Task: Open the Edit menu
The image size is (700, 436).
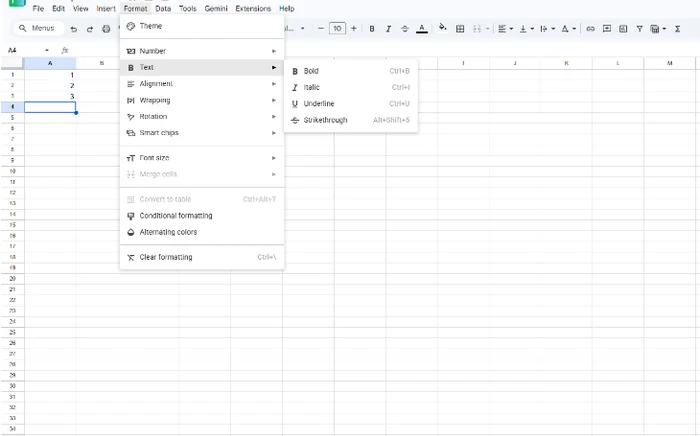Action: point(58,8)
